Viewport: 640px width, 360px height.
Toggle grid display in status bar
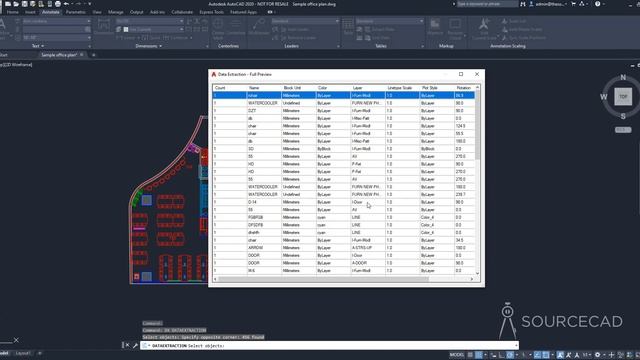coord(470,355)
